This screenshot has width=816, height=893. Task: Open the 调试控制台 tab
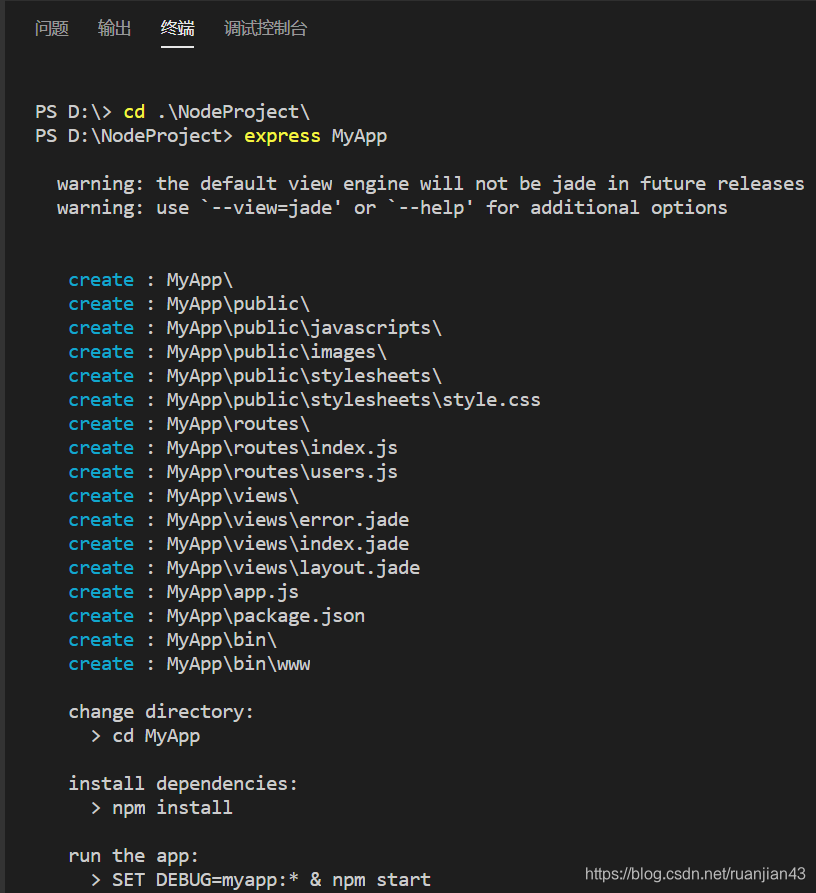pos(265,28)
